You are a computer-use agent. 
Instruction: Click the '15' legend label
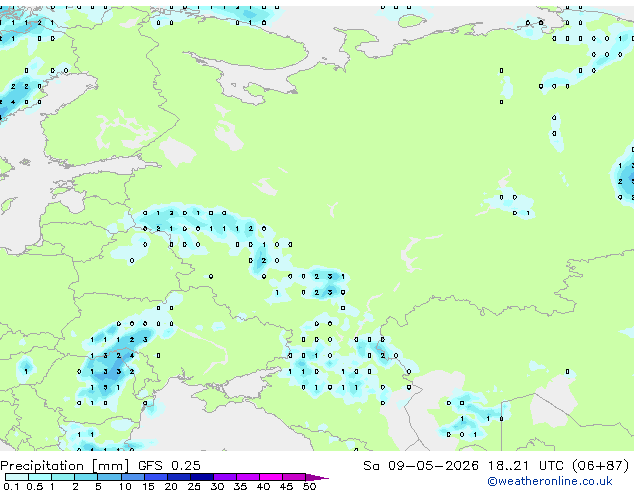point(148,486)
